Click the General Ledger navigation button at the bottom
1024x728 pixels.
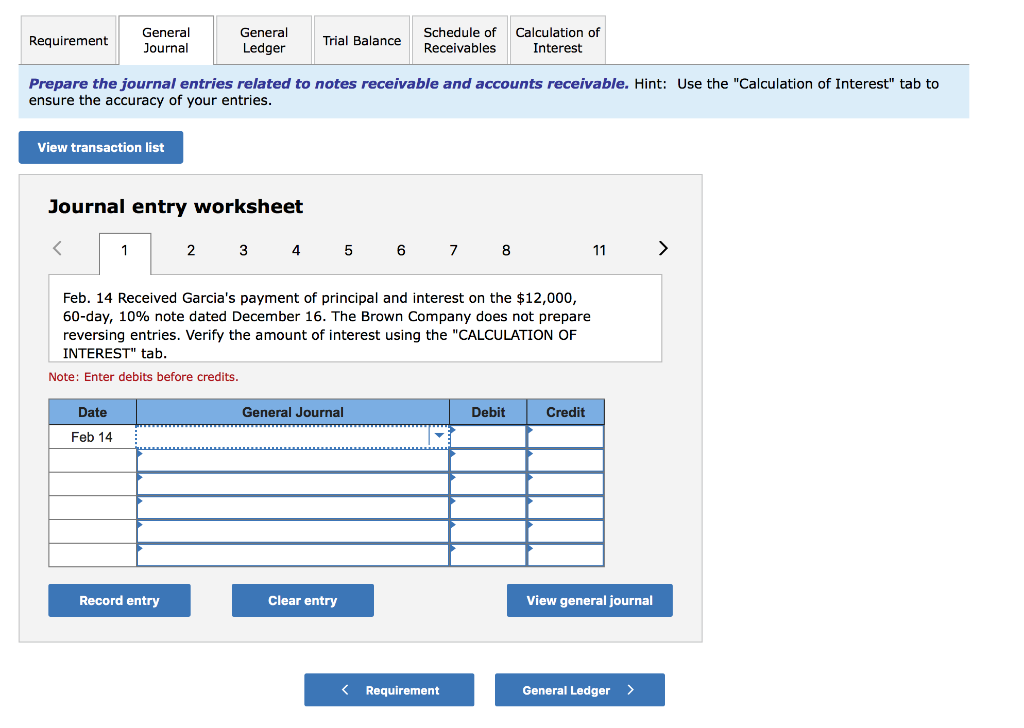point(579,689)
